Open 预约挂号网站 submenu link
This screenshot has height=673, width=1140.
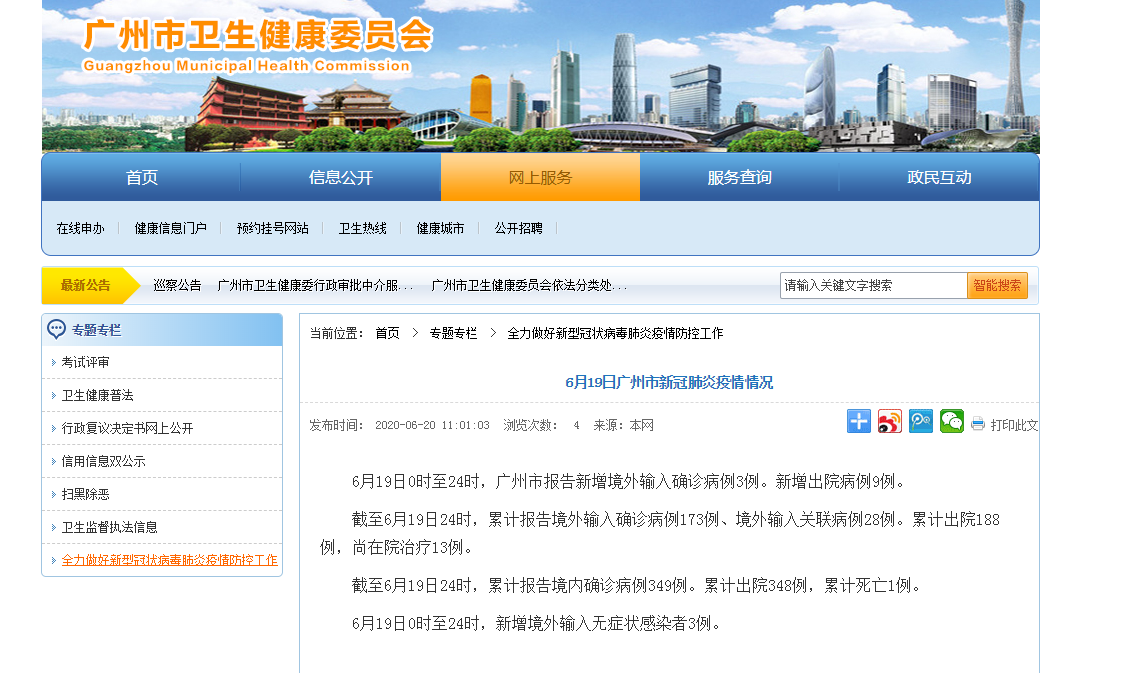[x=273, y=228]
